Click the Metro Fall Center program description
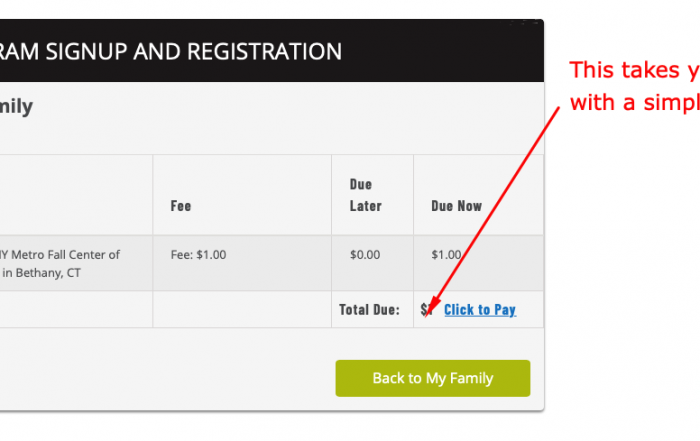Screen dimensions: 700x441 [60, 255]
